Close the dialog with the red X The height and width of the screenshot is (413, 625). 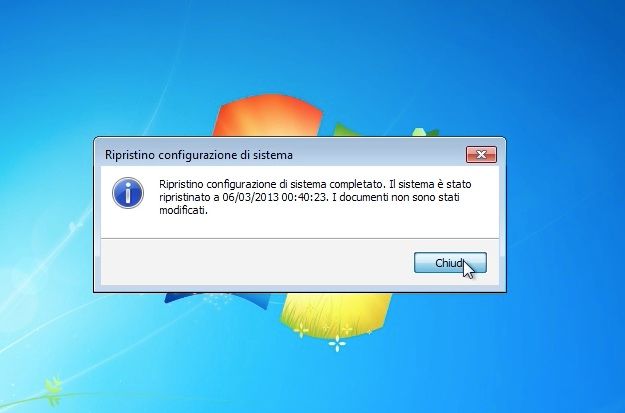coord(481,154)
